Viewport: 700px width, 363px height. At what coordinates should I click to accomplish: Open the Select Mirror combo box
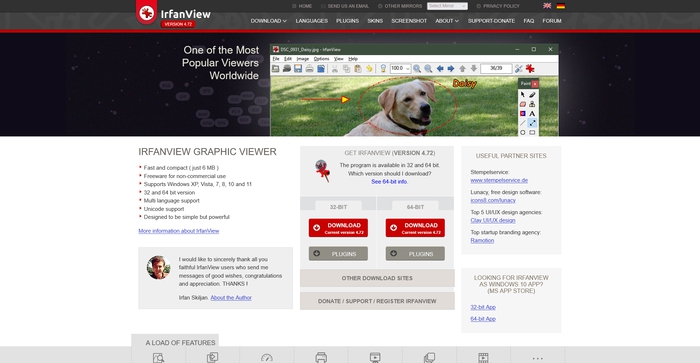(447, 6)
